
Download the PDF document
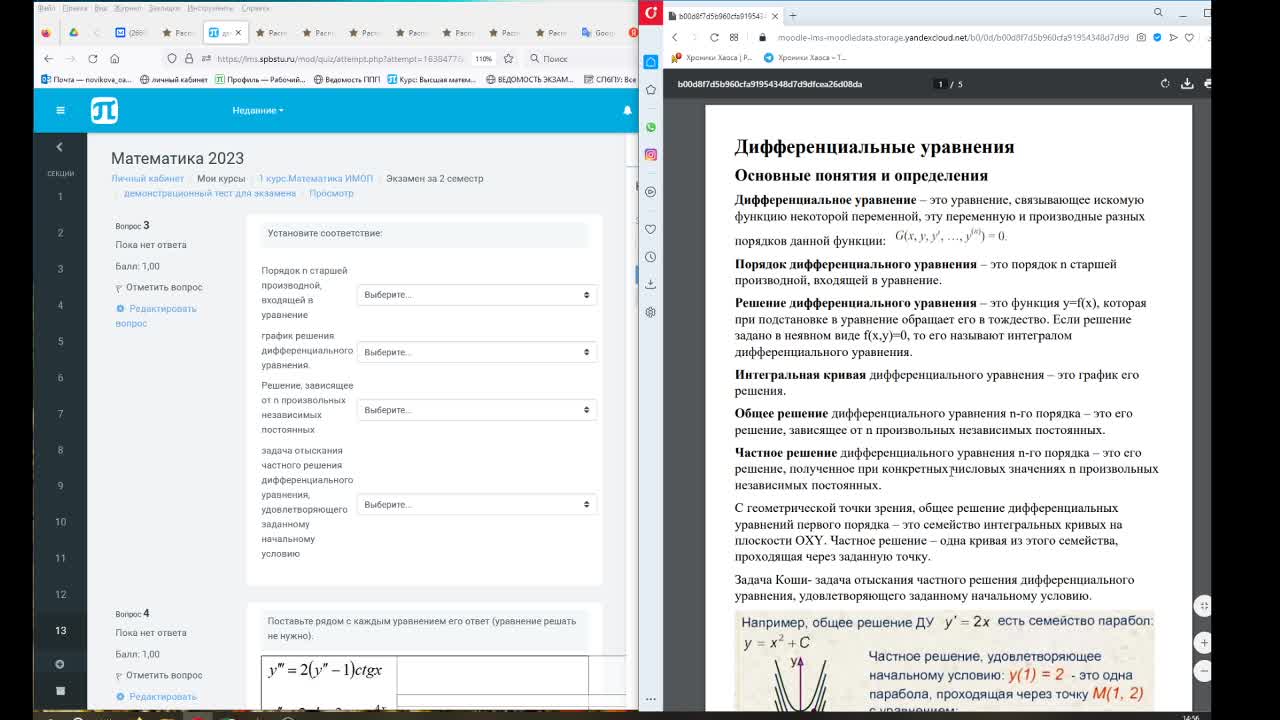point(1187,84)
